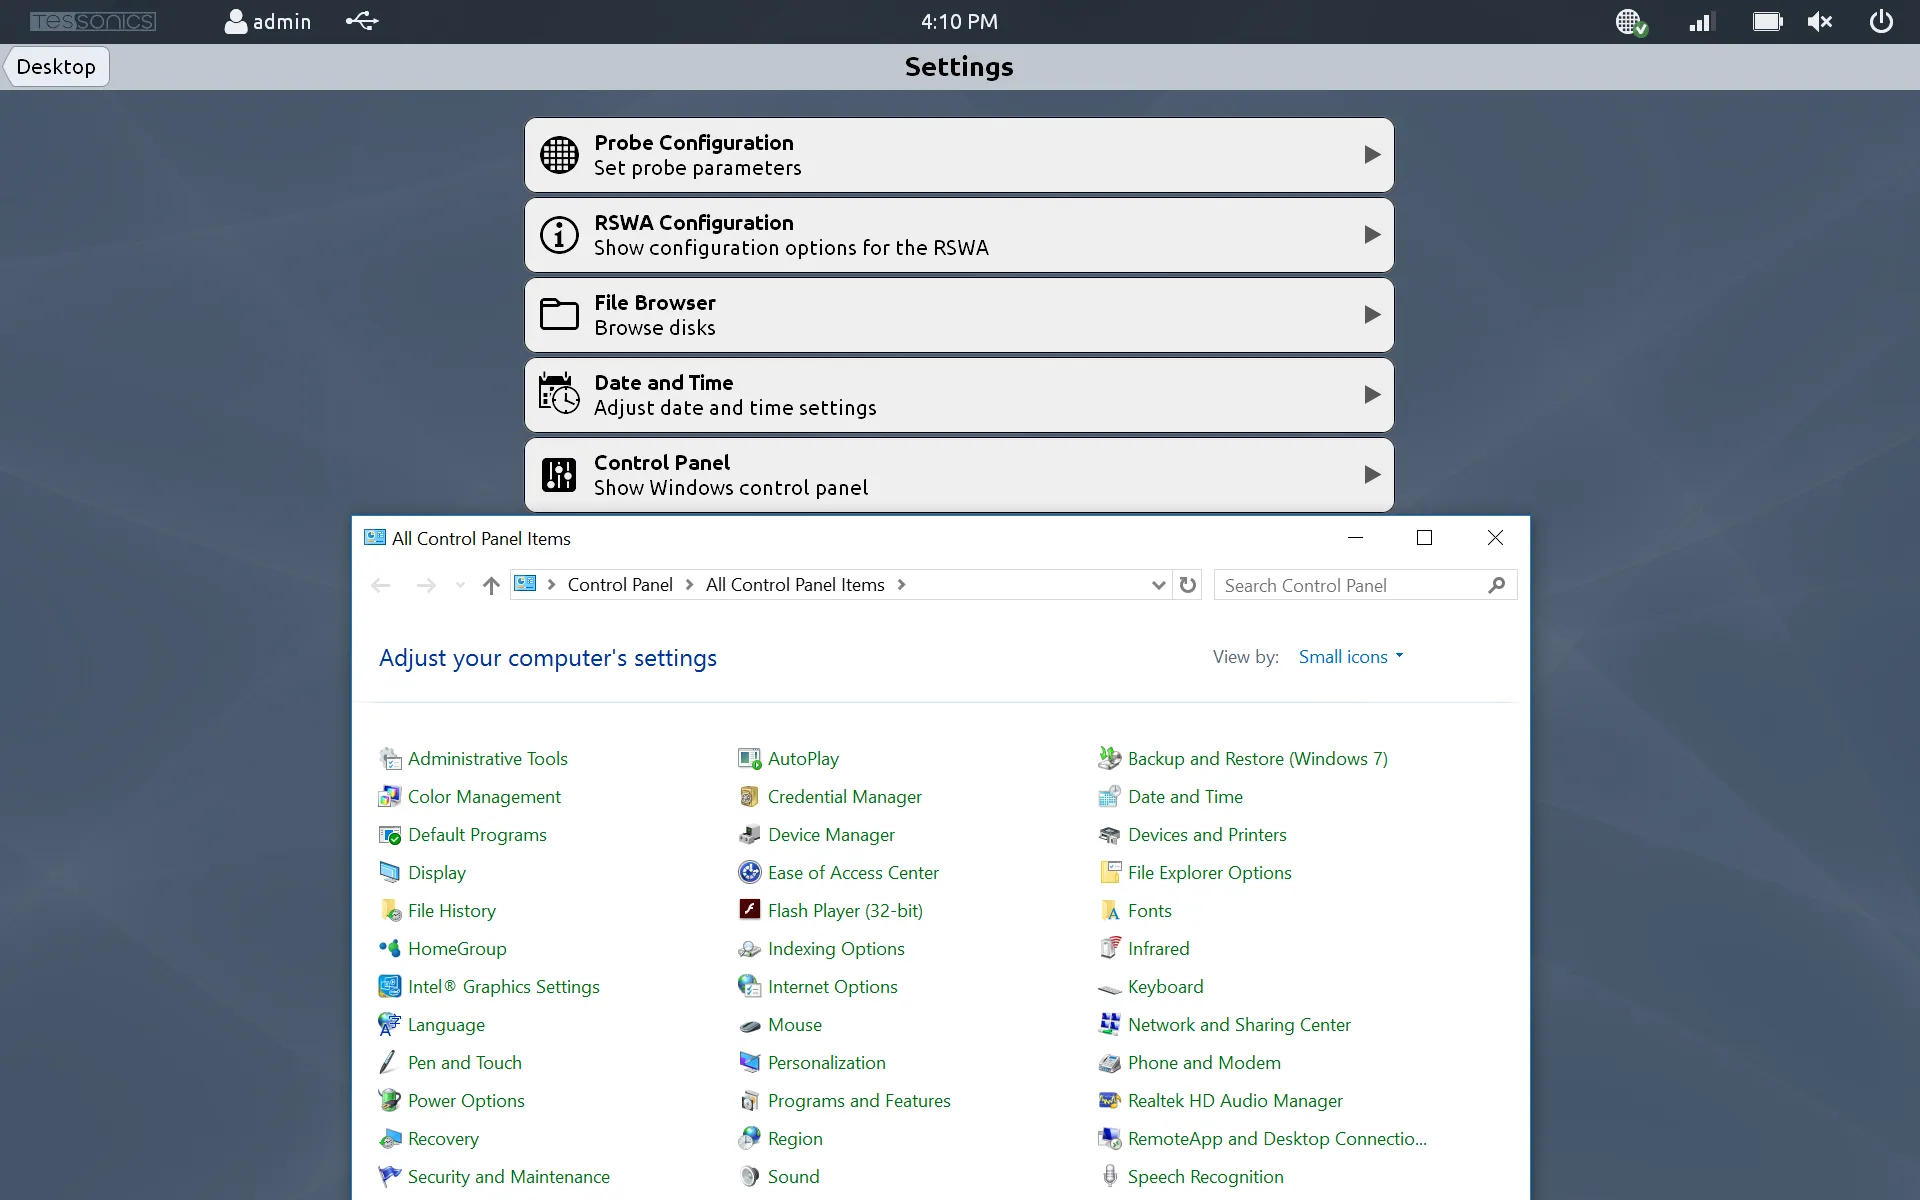Click the power icon in top bar
Image resolution: width=1920 pixels, height=1200 pixels.
1881,21
